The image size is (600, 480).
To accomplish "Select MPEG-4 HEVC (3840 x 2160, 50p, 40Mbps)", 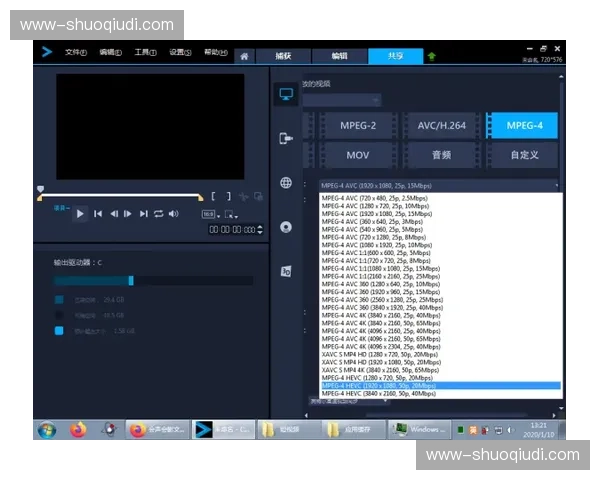I will (x=440, y=393).
